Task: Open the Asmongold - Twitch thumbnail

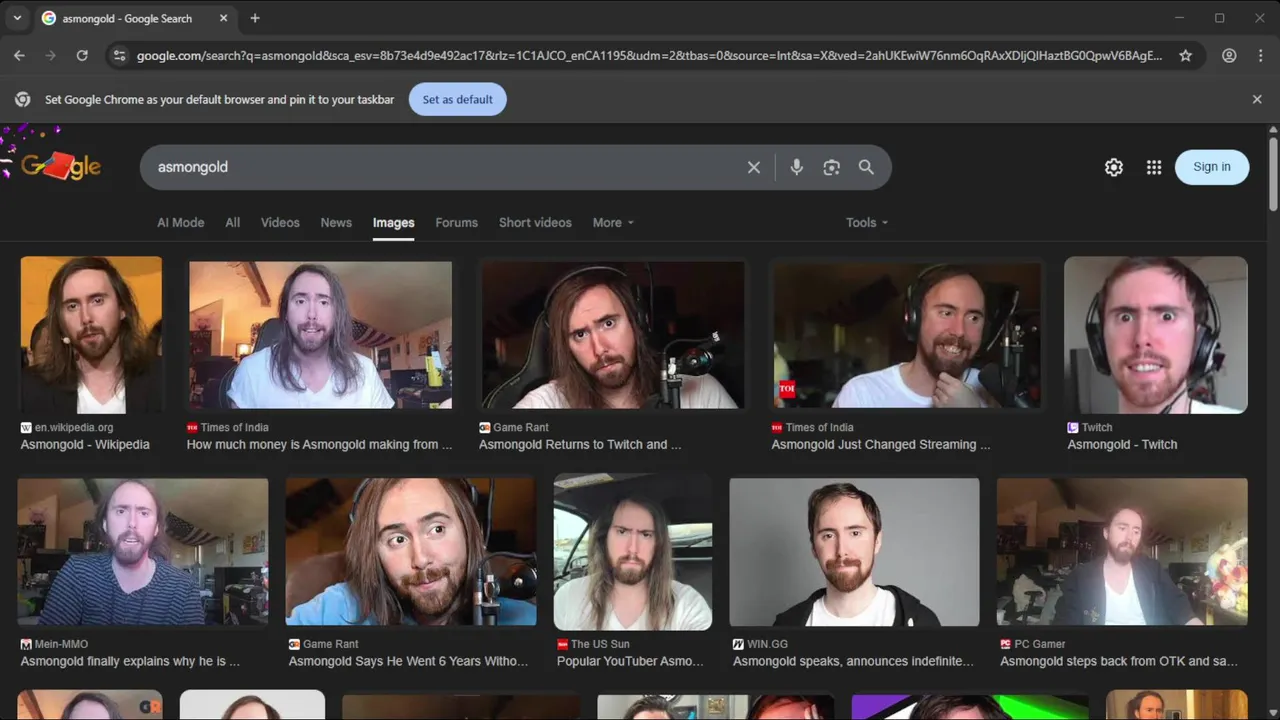Action: (x=1156, y=335)
